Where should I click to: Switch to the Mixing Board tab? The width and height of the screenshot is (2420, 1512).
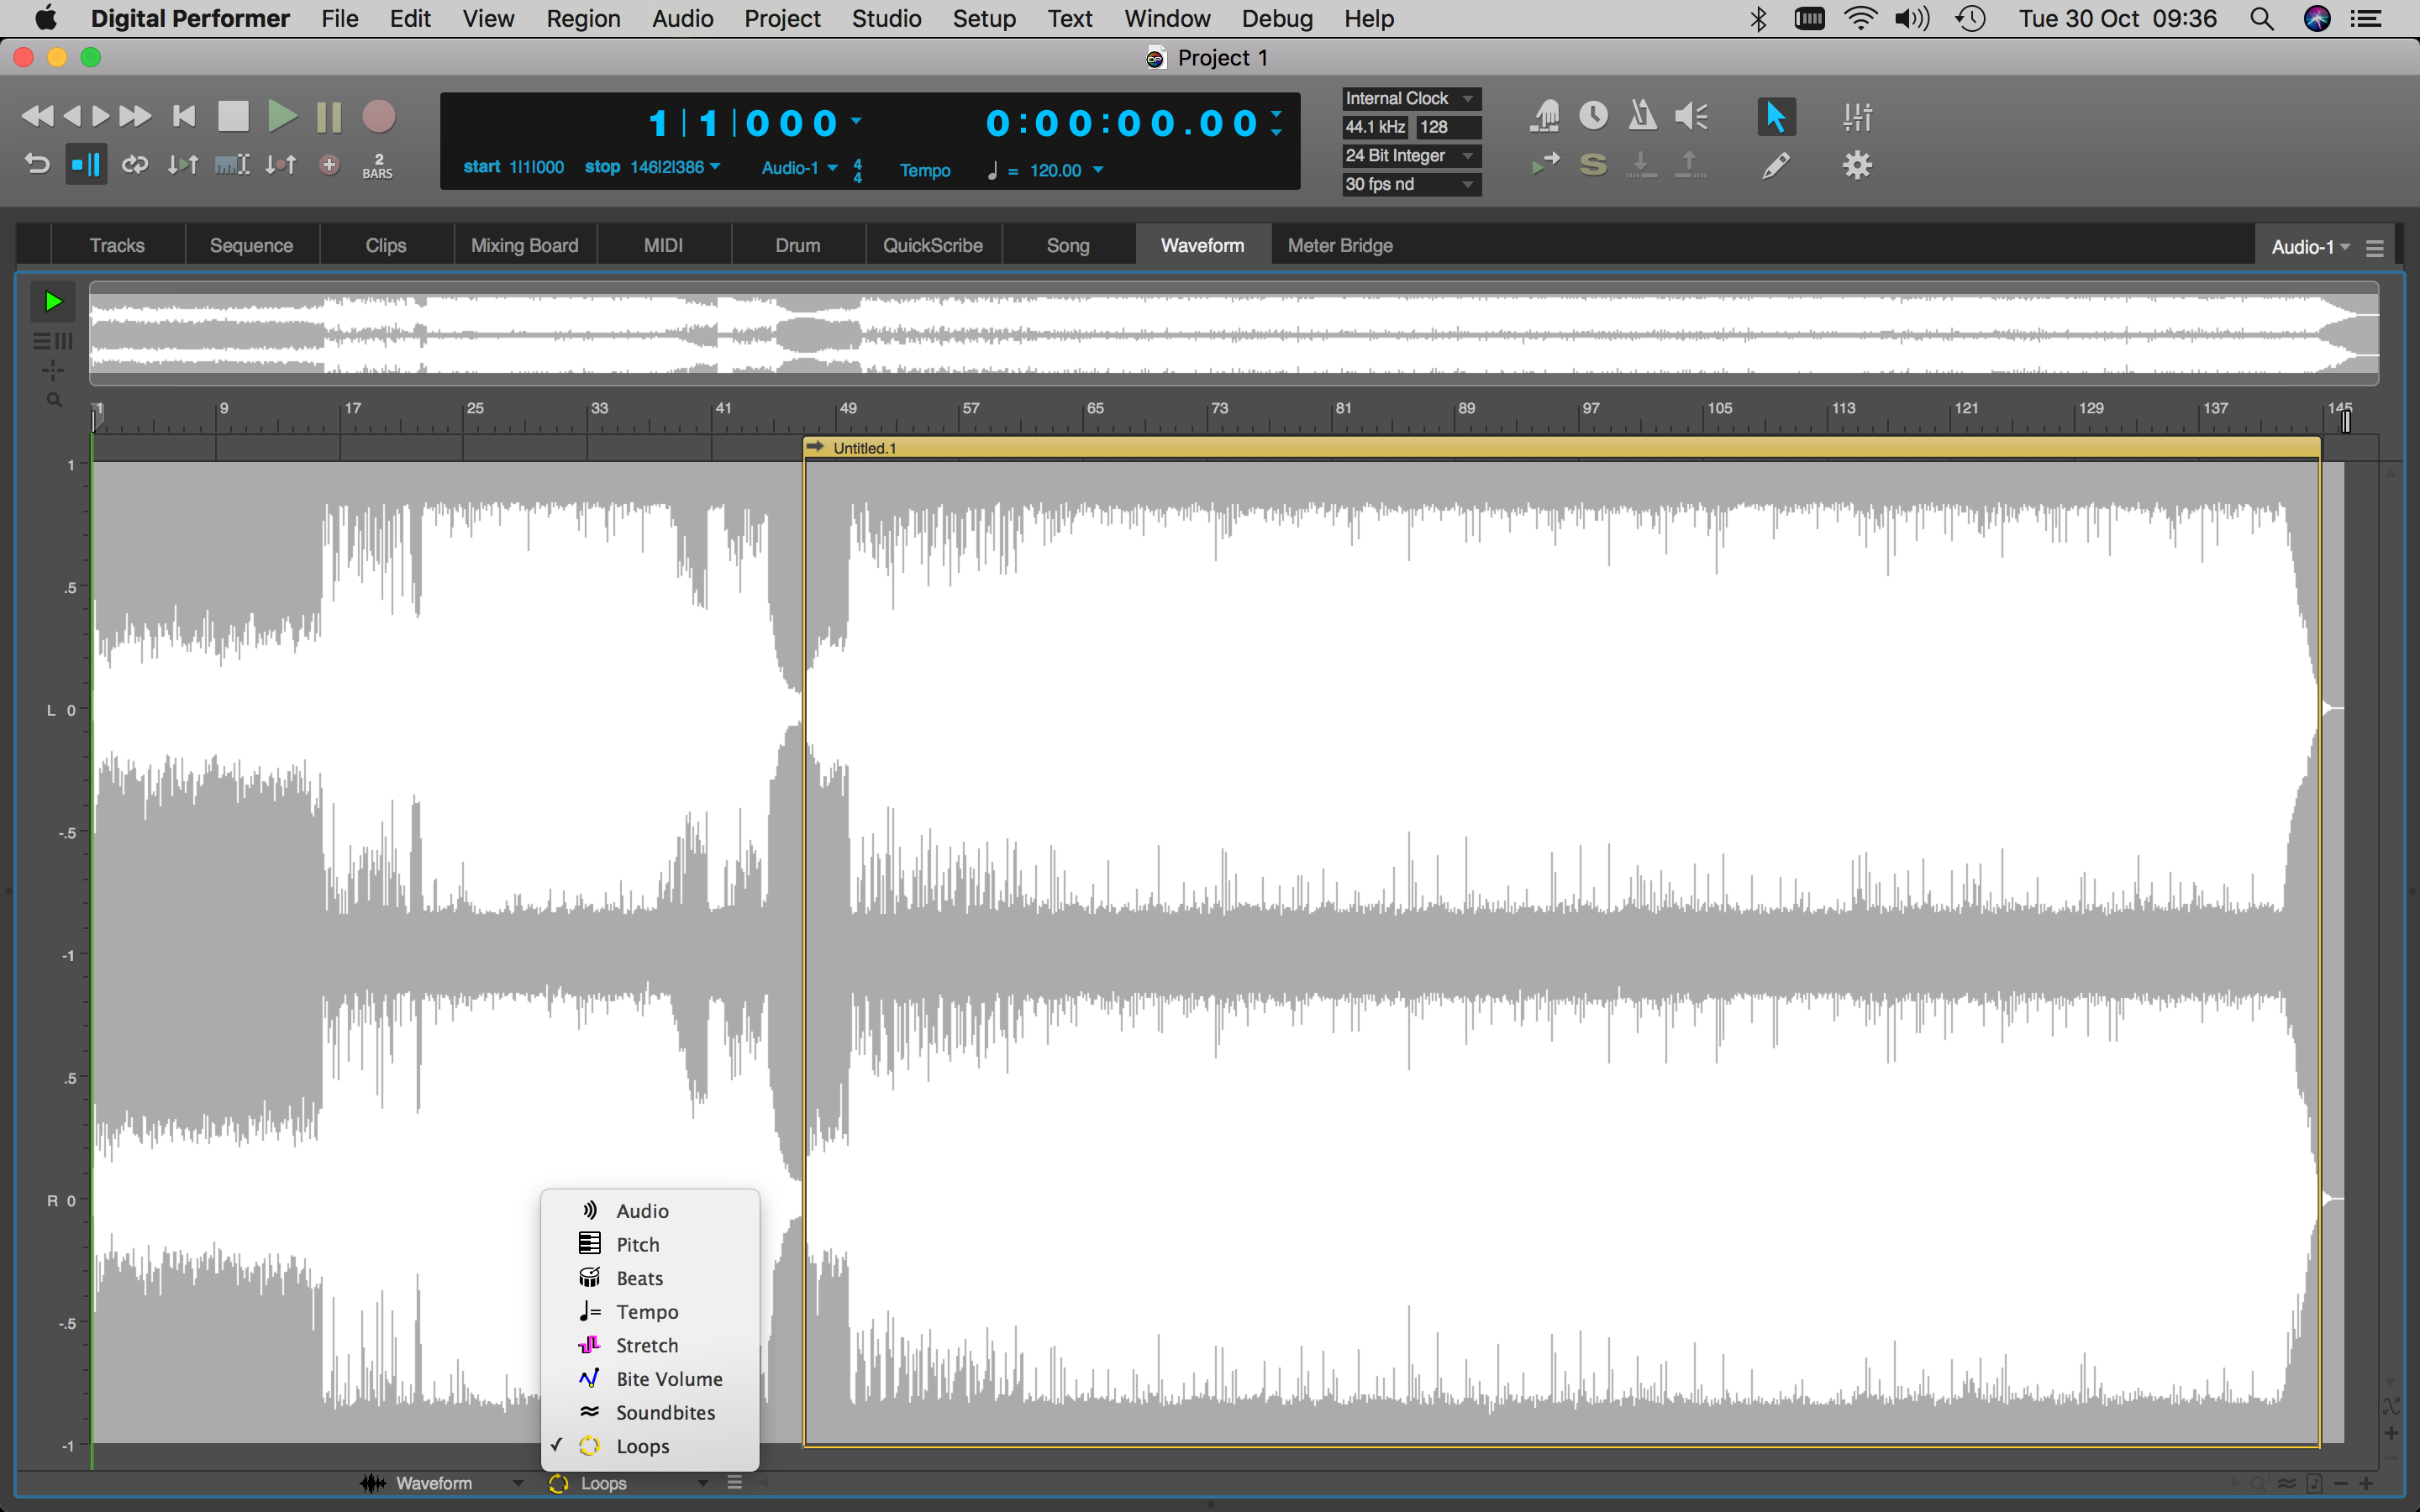pyautogui.click(x=525, y=246)
